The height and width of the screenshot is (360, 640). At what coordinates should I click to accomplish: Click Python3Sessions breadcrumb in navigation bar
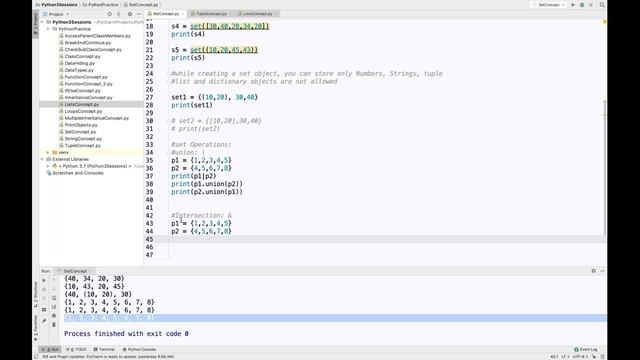pyautogui.click(x=59, y=5)
